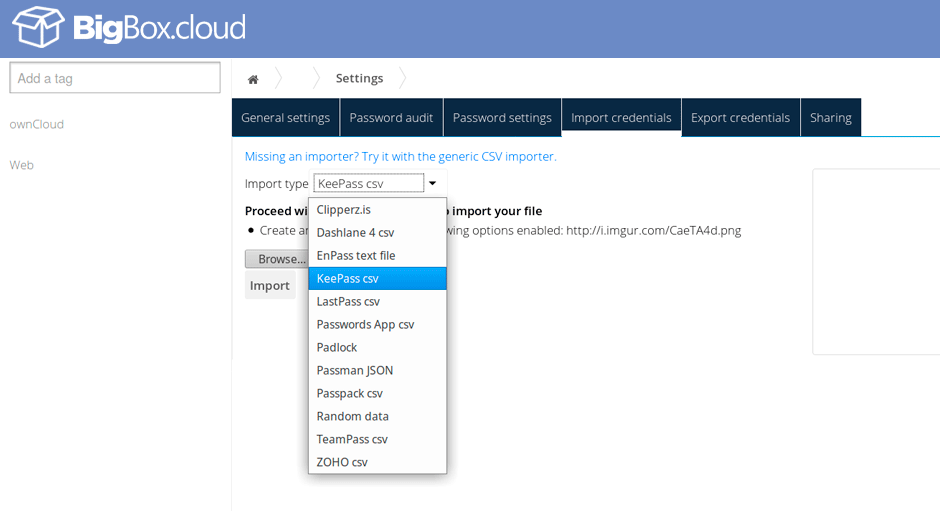Choose Passwords App csv option
The width and height of the screenshot is (940, 511).
(x=377, y=324)
